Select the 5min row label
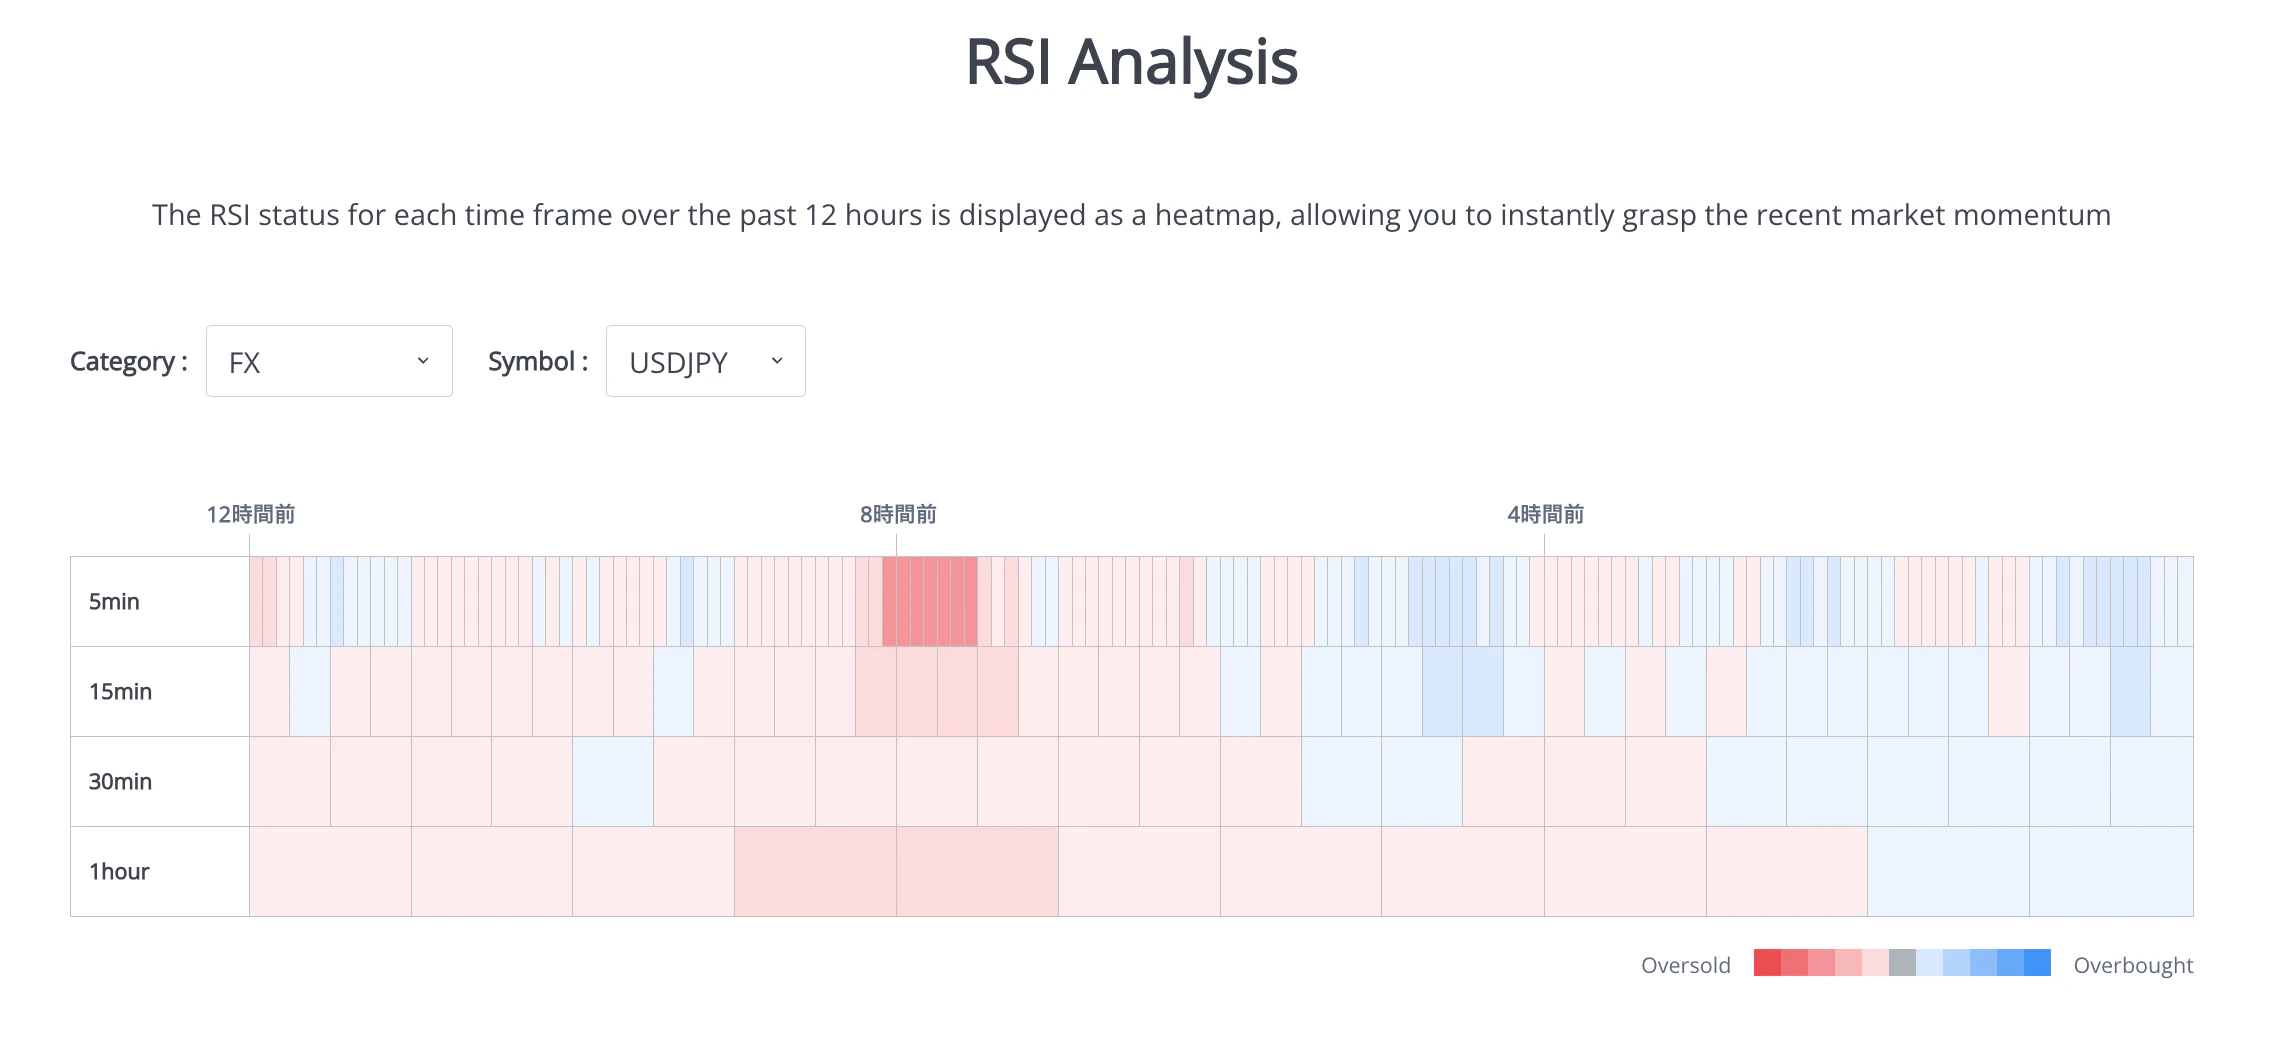2278x1042 pixels. [x=113, y=600]
